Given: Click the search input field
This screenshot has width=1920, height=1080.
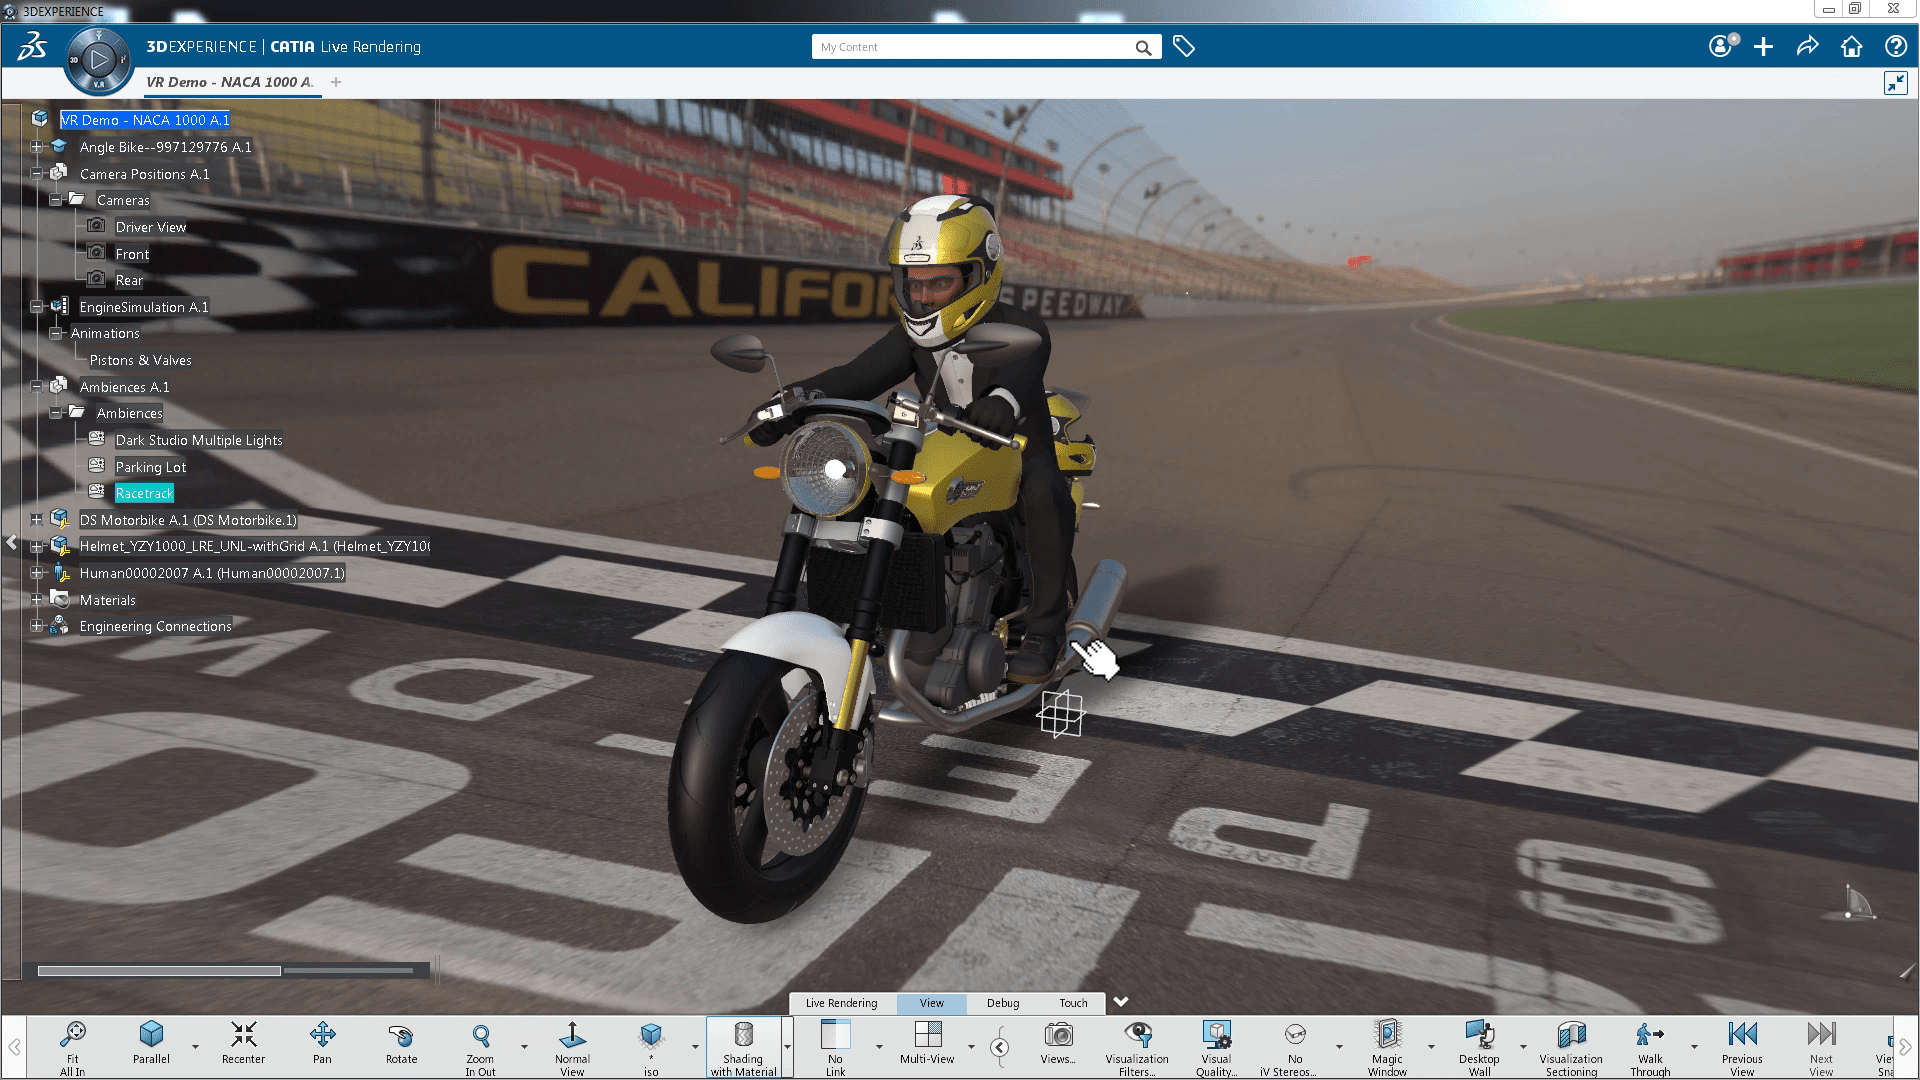Looking at the screenshot, I should (x=980, y=46).
